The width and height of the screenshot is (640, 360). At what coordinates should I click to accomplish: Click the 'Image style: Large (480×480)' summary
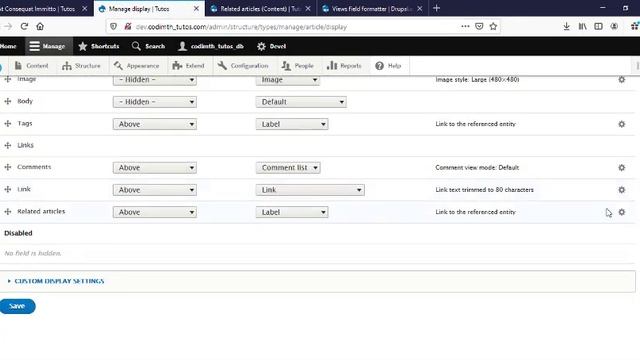(x=477, y=80)
